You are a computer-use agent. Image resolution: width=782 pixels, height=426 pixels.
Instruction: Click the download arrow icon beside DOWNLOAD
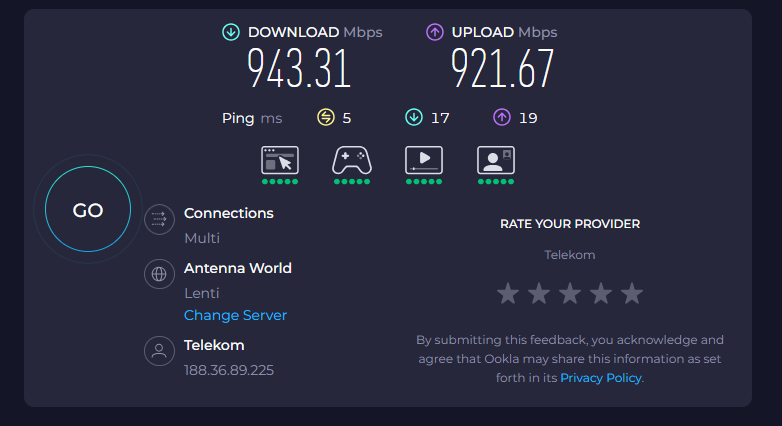pyautogui.click(x=230, y=32)
